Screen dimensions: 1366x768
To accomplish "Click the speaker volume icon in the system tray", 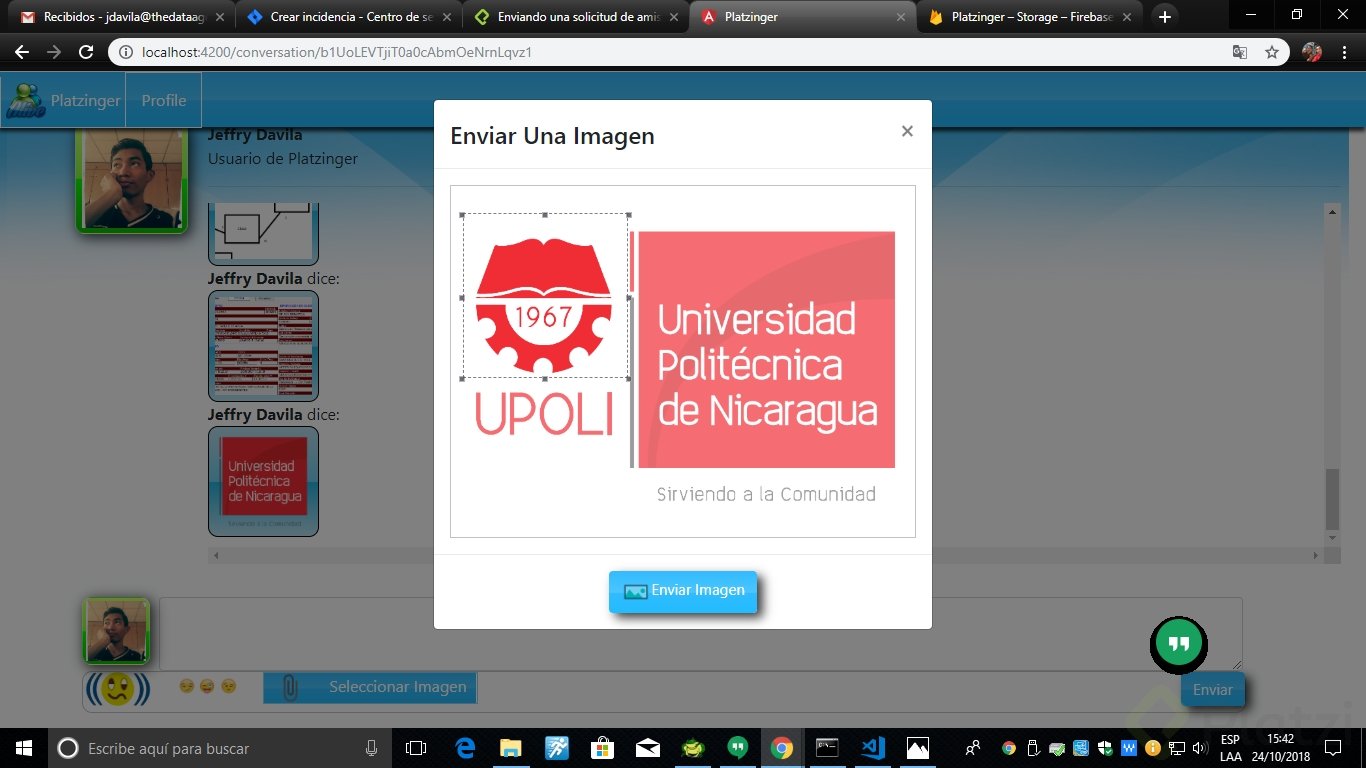I will [1199, 748].
